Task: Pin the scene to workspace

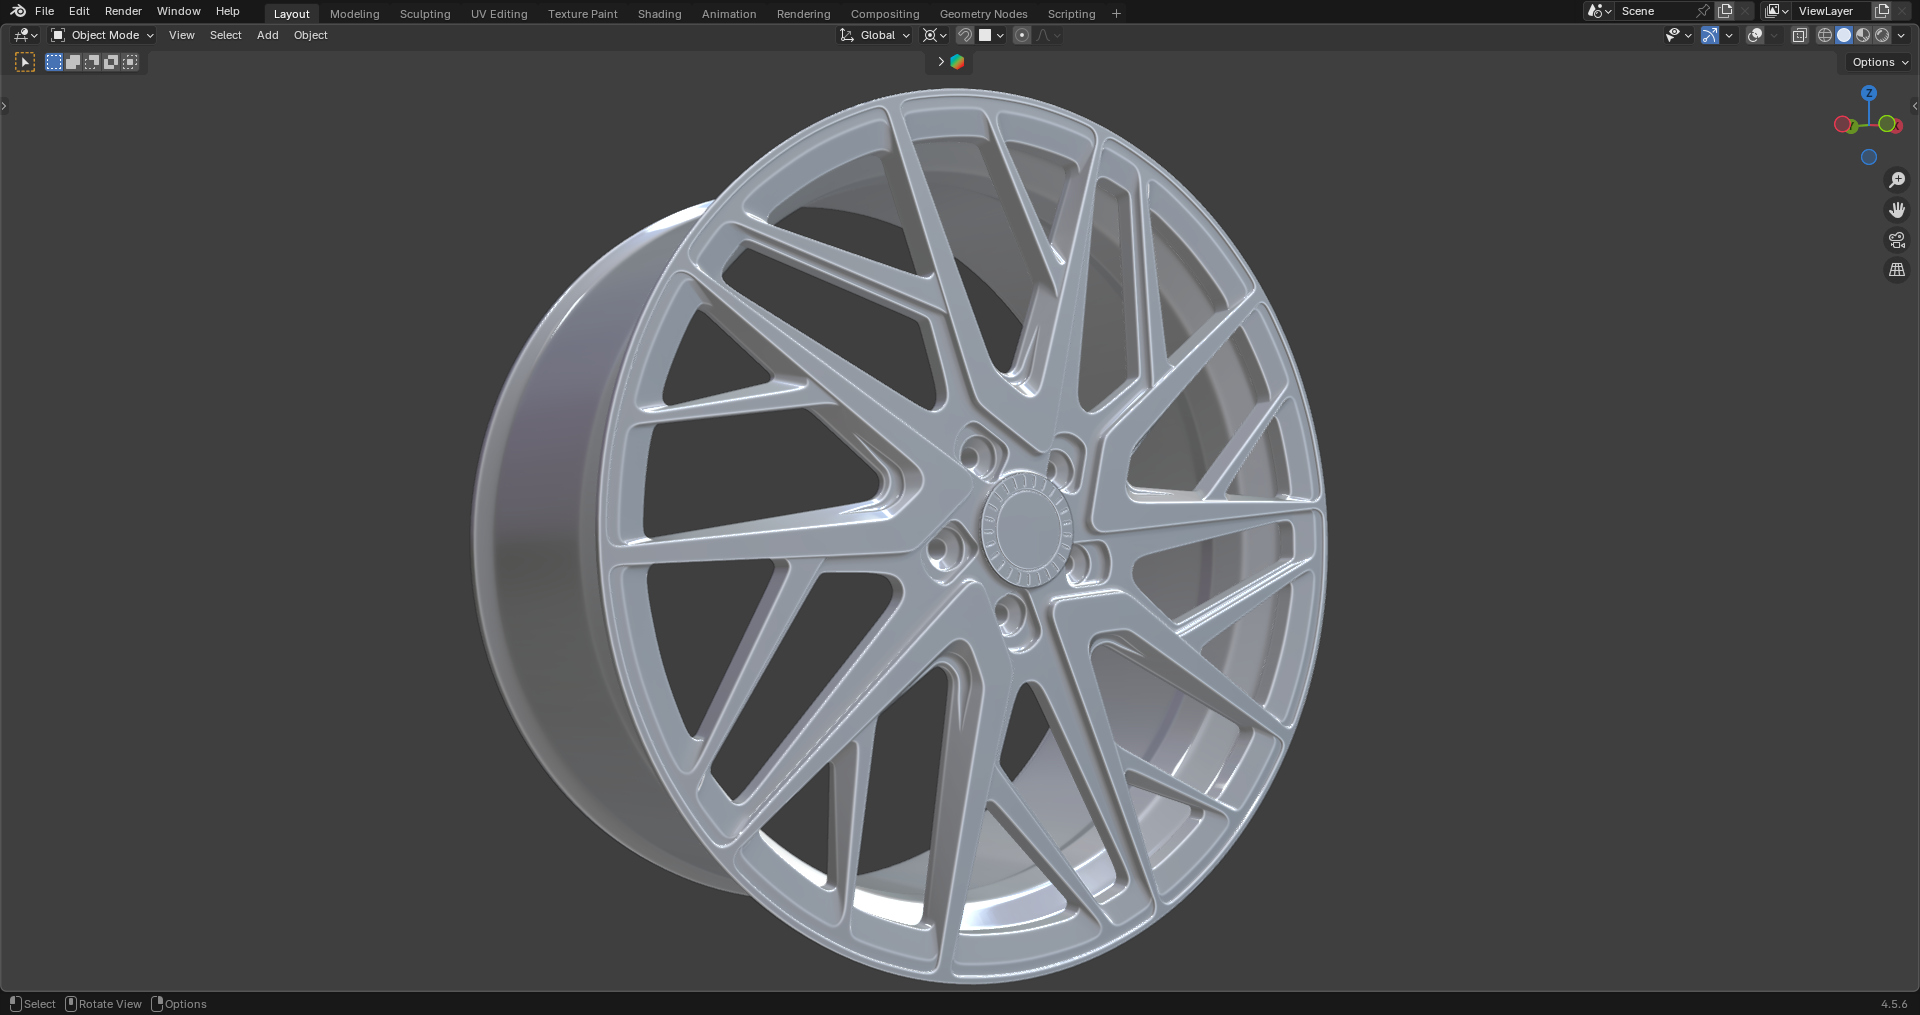Action: [x=1703, y=11]
